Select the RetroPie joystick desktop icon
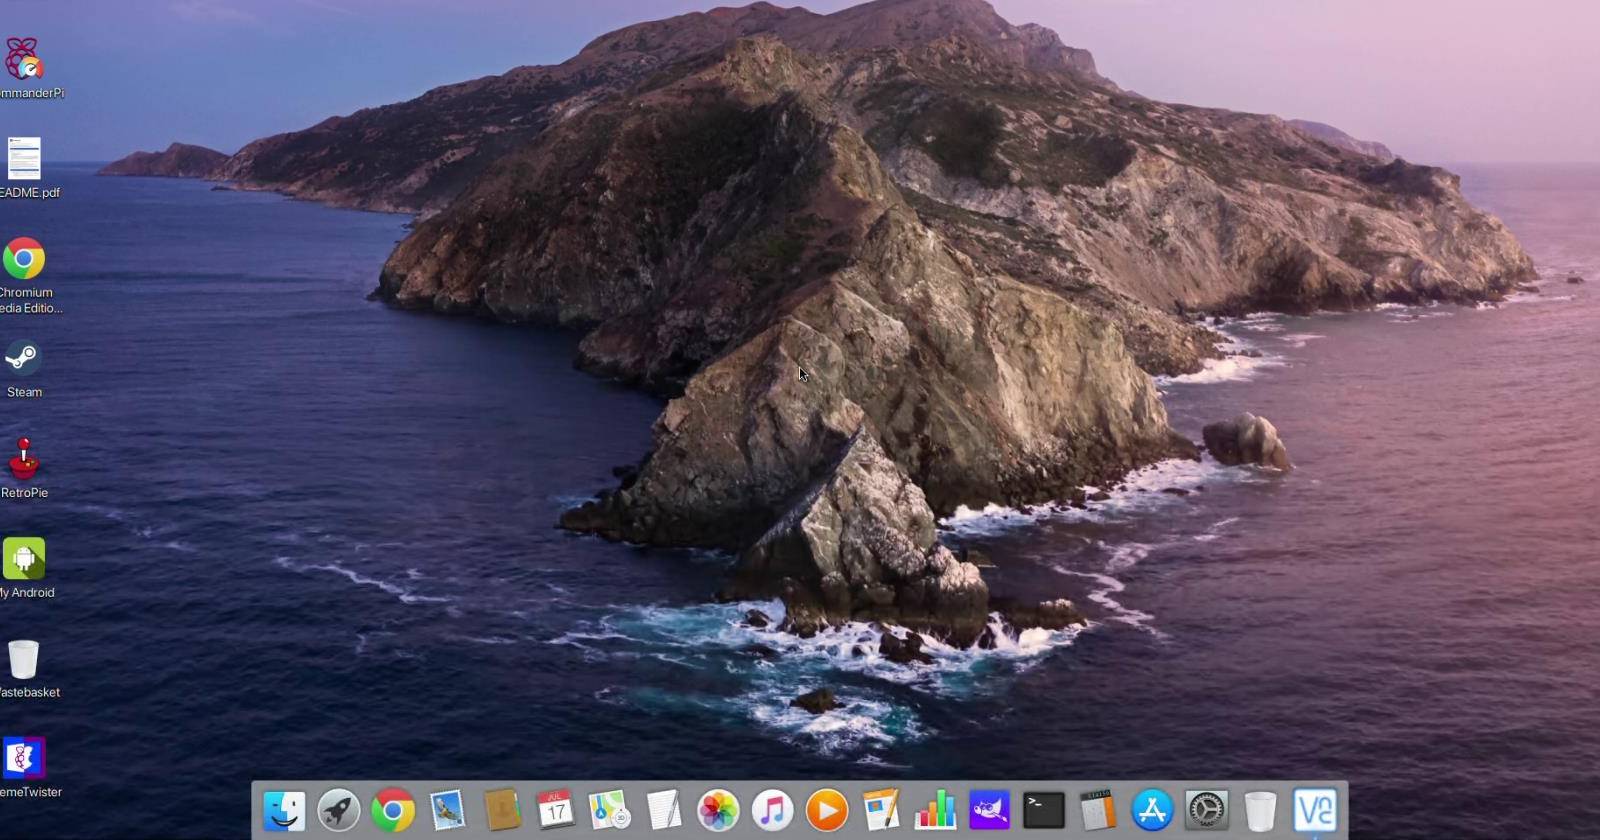The image size is (1600, 840). tap(24, 468)
